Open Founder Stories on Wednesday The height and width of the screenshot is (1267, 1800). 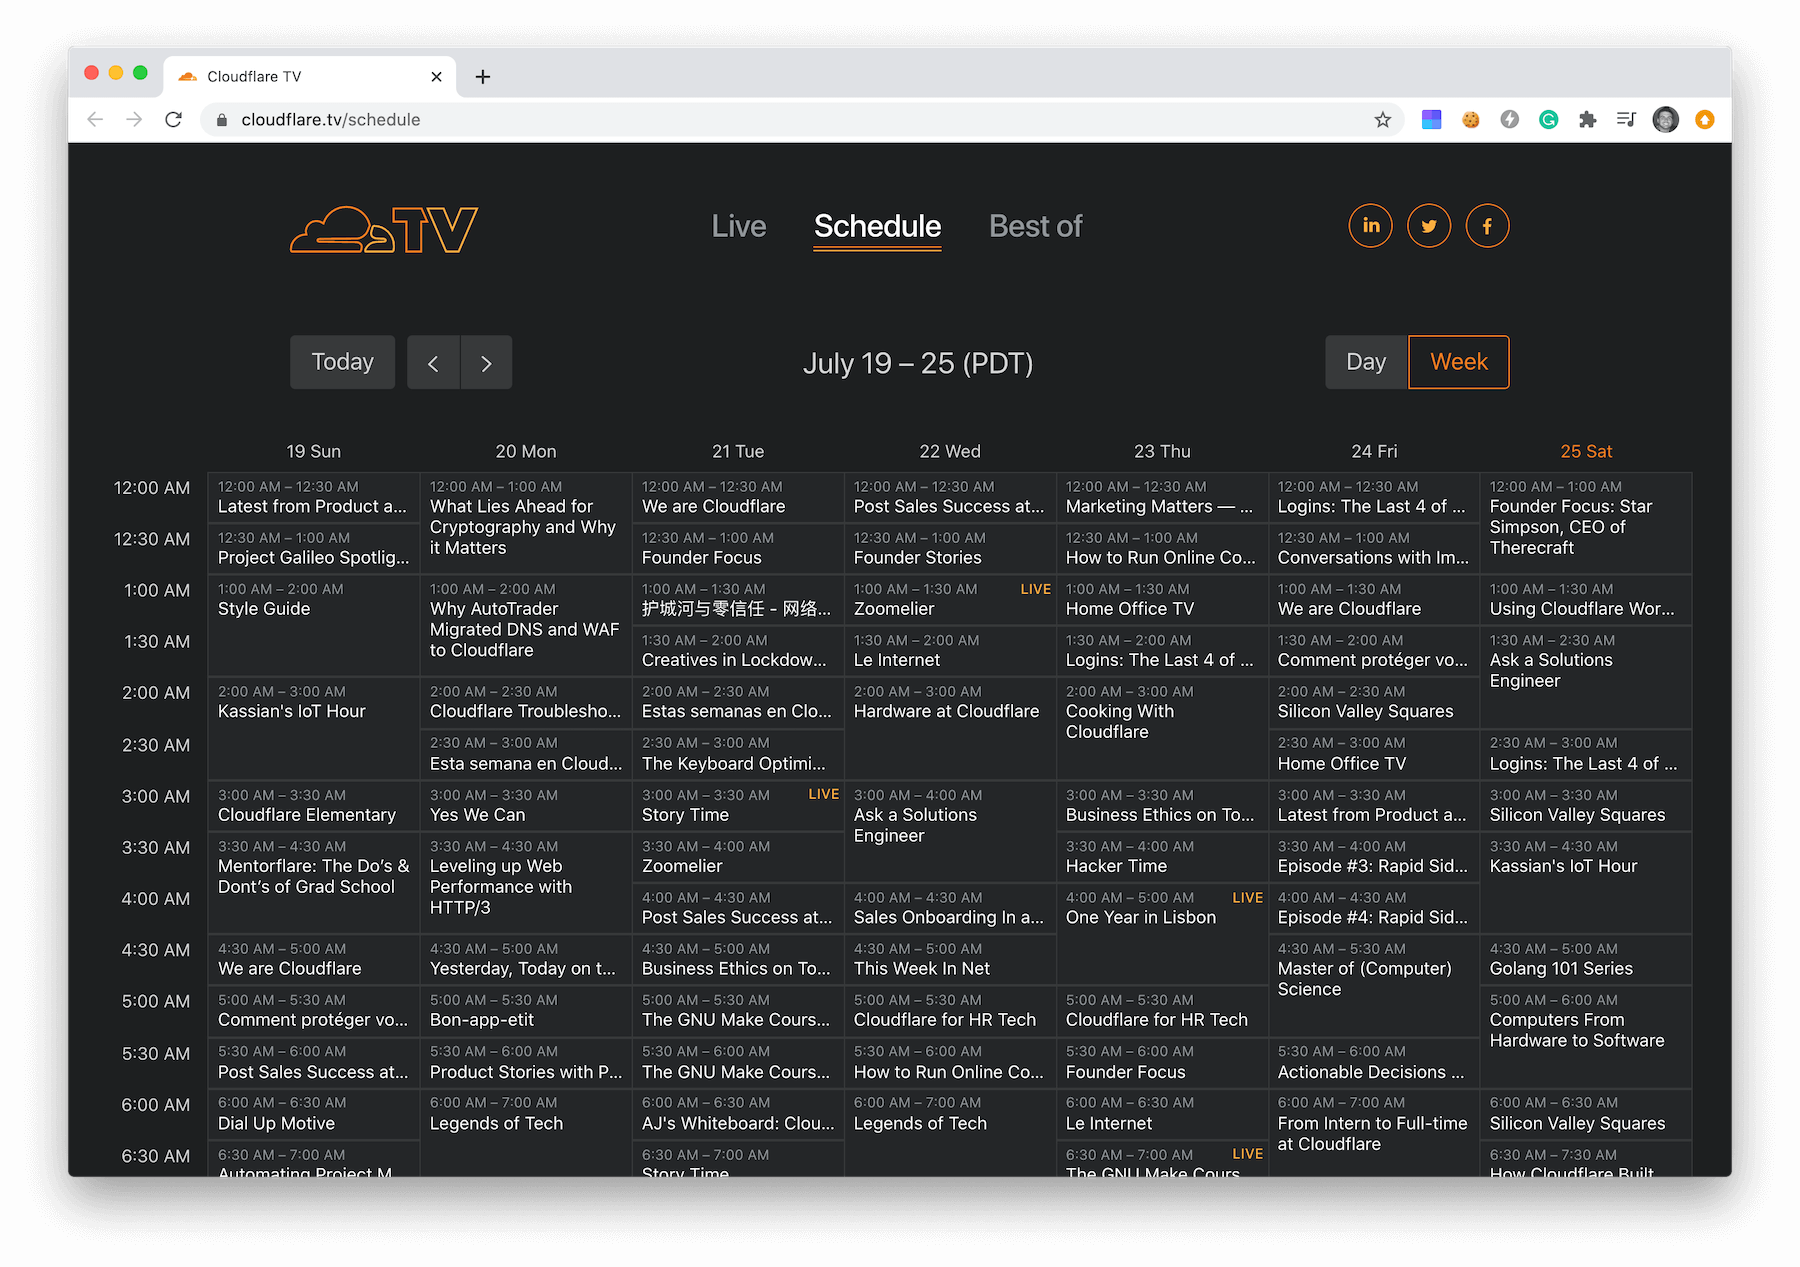(950, 548)
